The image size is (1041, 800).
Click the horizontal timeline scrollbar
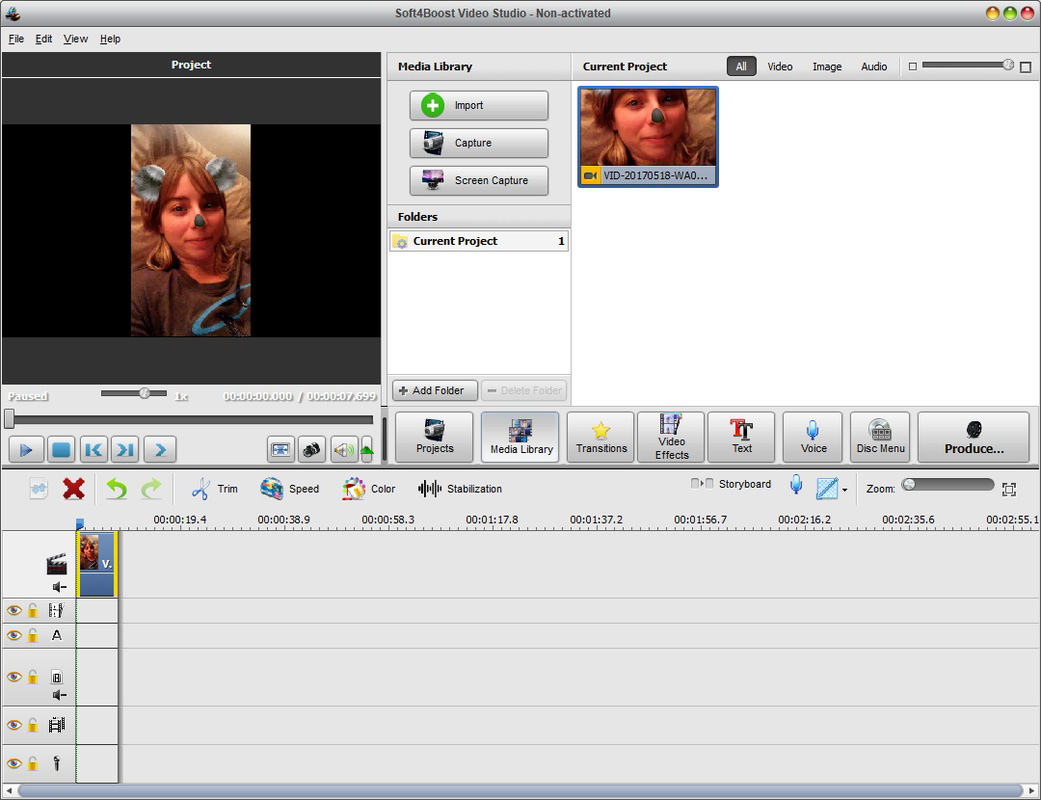click(520, 791)
